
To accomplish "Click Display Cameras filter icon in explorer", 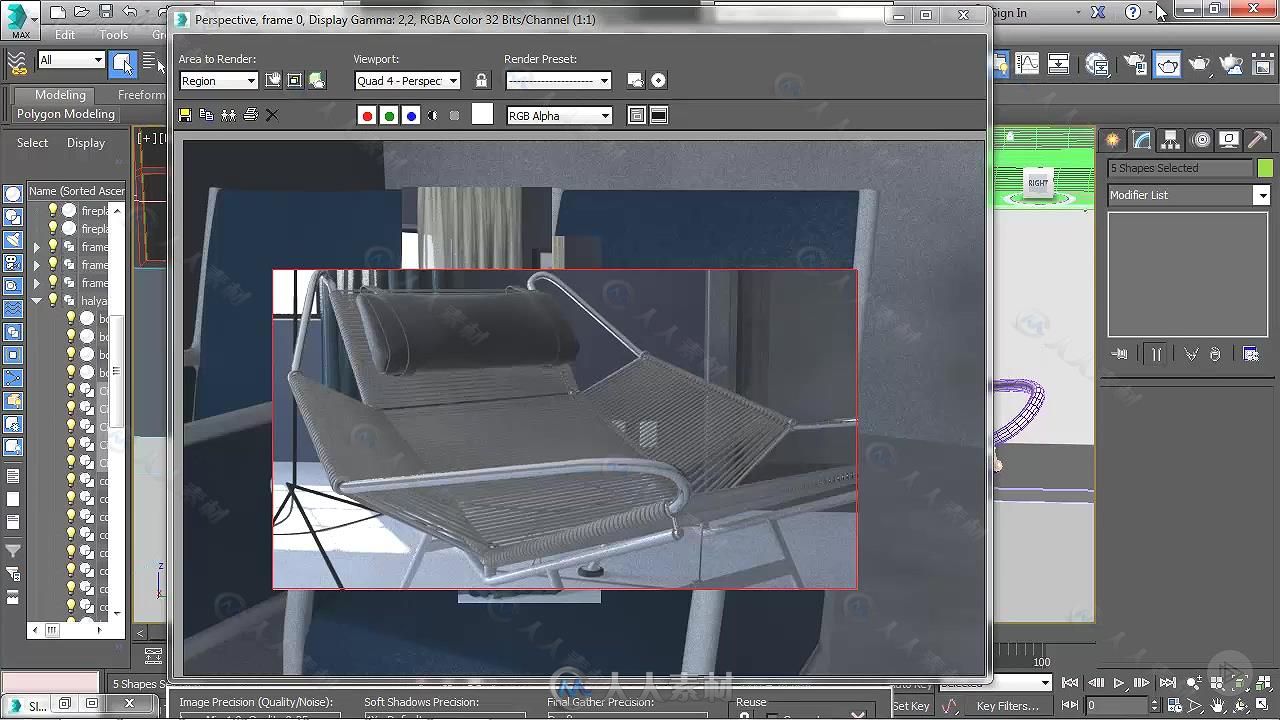I will (13, 263).
